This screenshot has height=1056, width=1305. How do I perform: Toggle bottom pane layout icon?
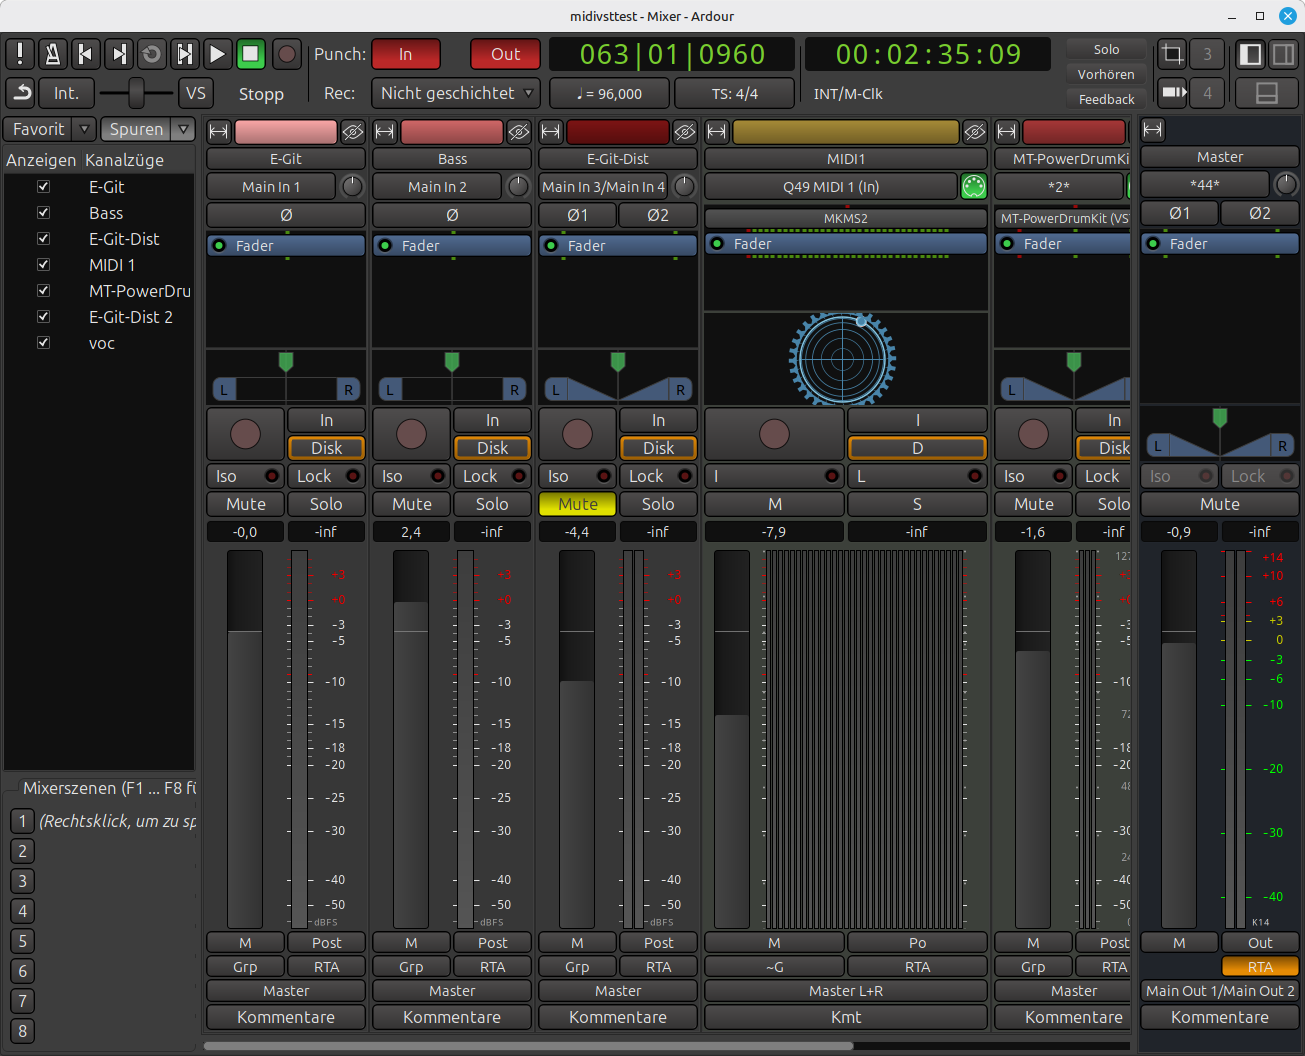tap(1266, 94)
